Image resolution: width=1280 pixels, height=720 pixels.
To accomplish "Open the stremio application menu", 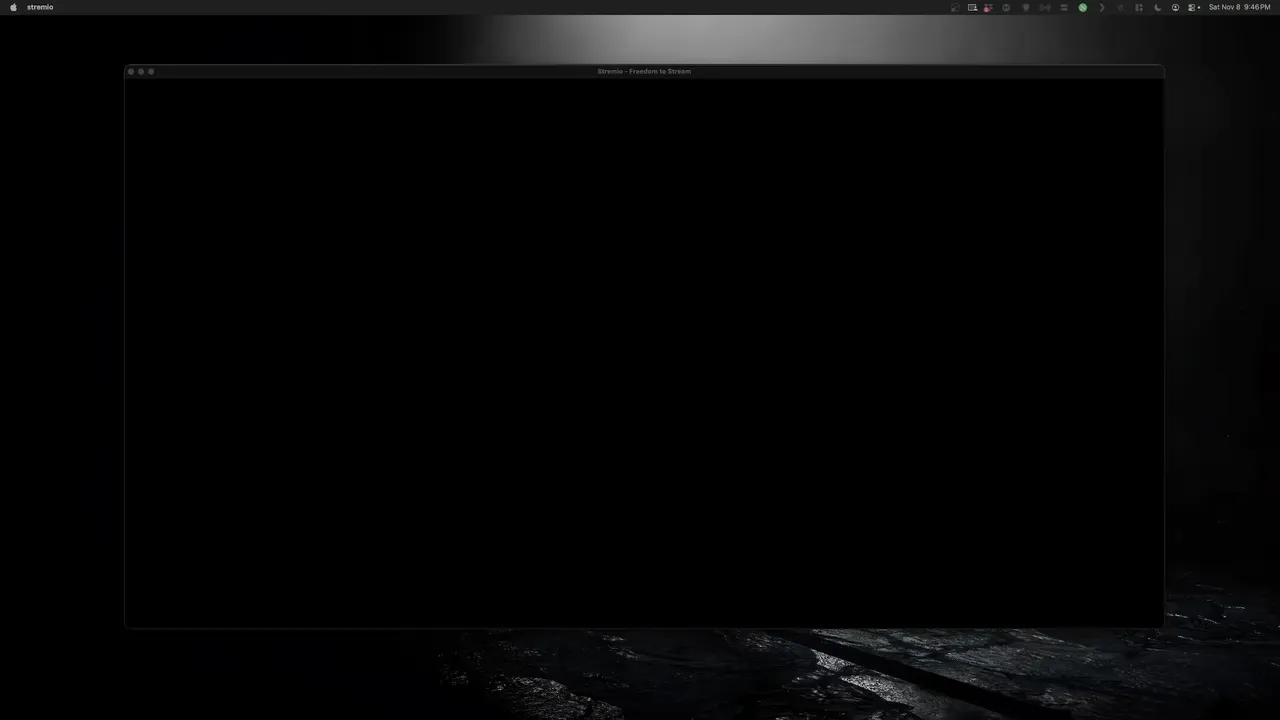I will [x=40, y=7].
